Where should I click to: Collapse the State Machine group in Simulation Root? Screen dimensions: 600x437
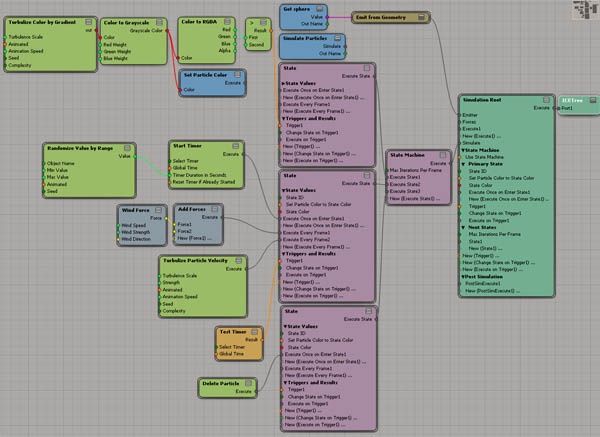pyautogui.click(x=463, y=150)
